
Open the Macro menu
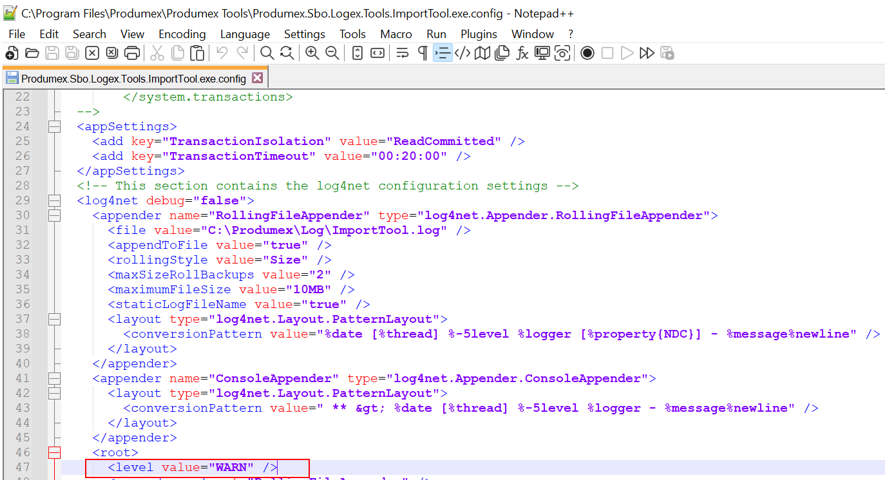click(x=396, y=34)
